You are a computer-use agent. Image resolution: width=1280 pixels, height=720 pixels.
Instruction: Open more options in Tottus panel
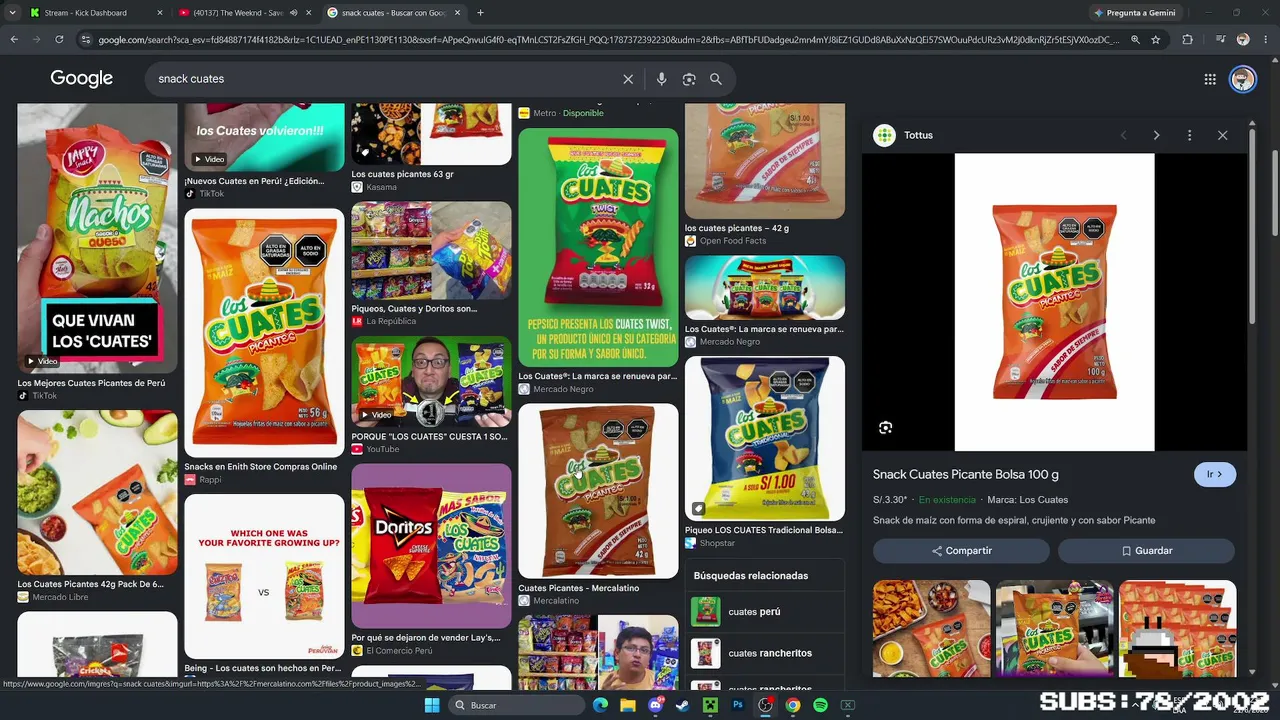1189,135
